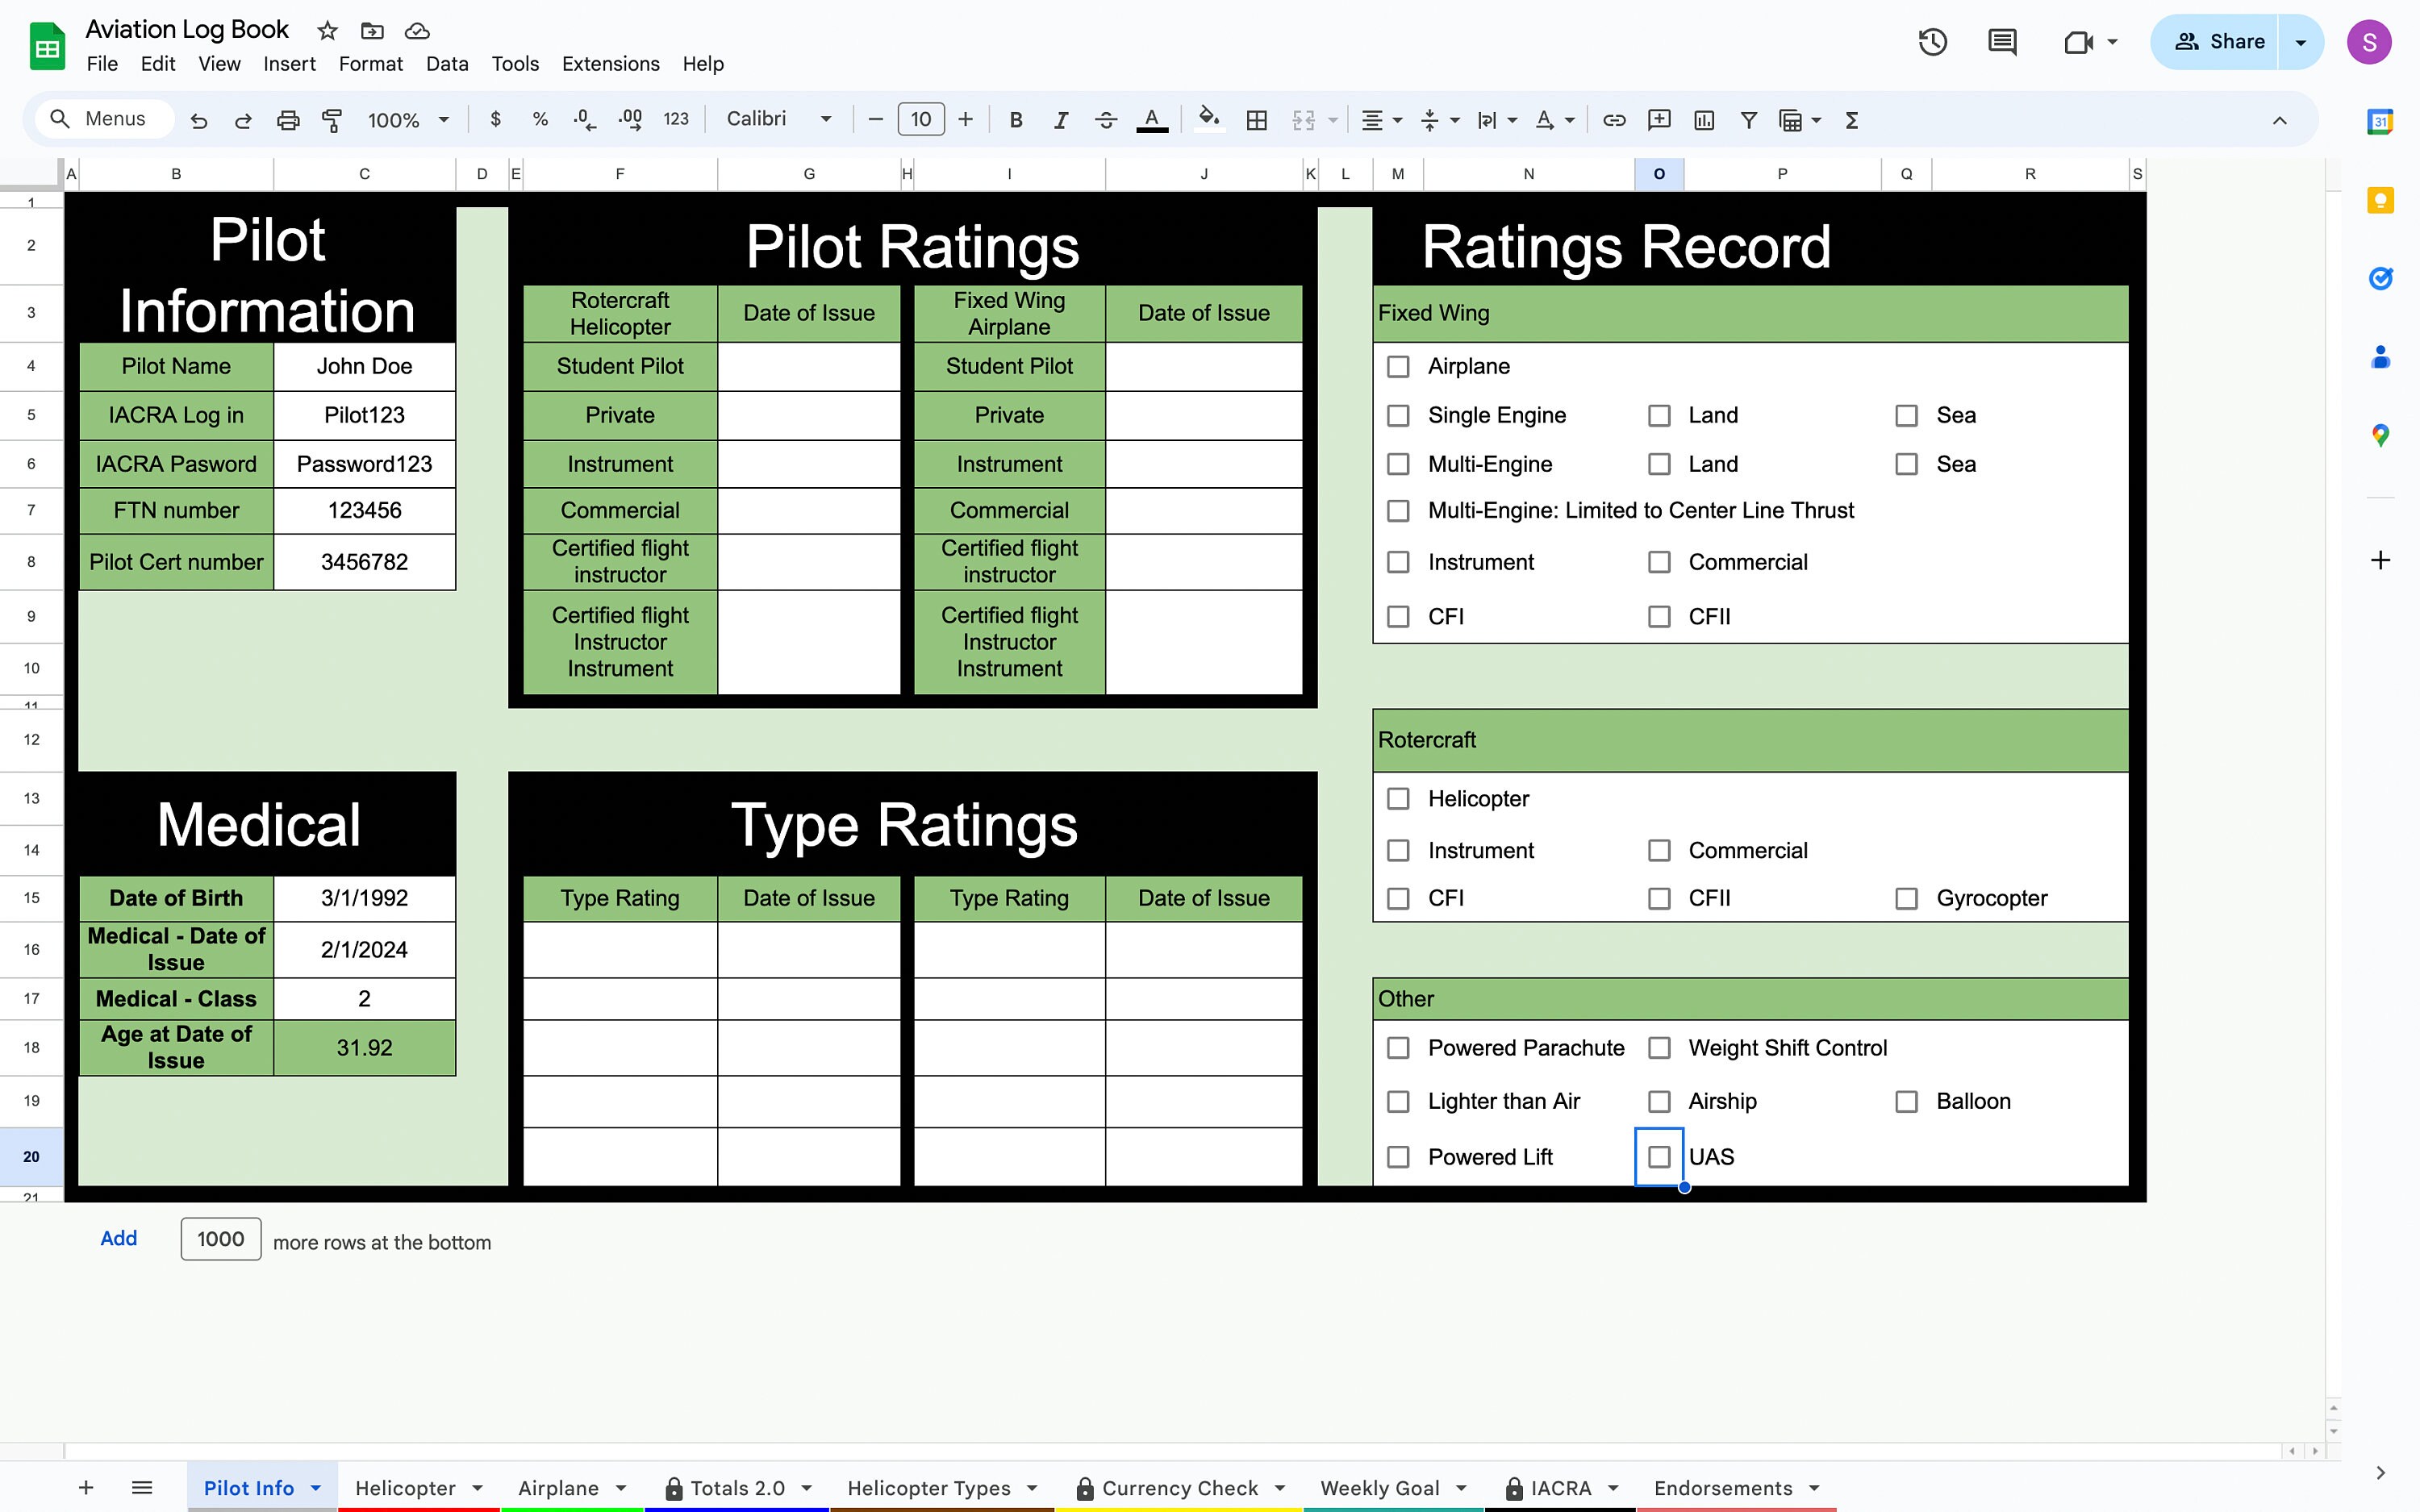Insert a chart
2420x1512 pixels.
point(1703,119)
